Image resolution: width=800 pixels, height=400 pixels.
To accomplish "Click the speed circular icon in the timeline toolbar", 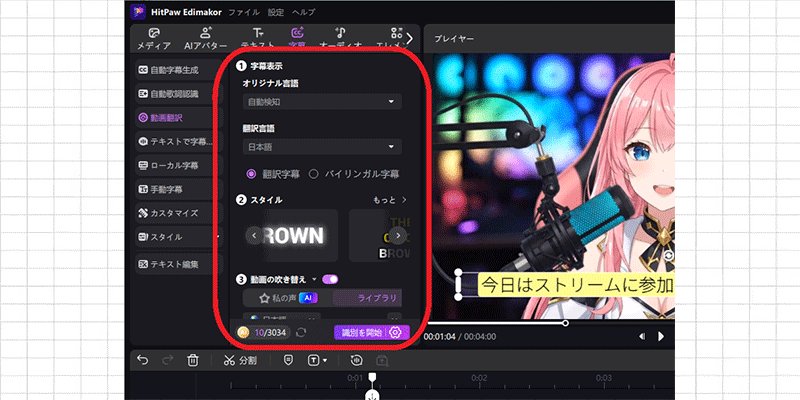I will (x=356, y=360).
